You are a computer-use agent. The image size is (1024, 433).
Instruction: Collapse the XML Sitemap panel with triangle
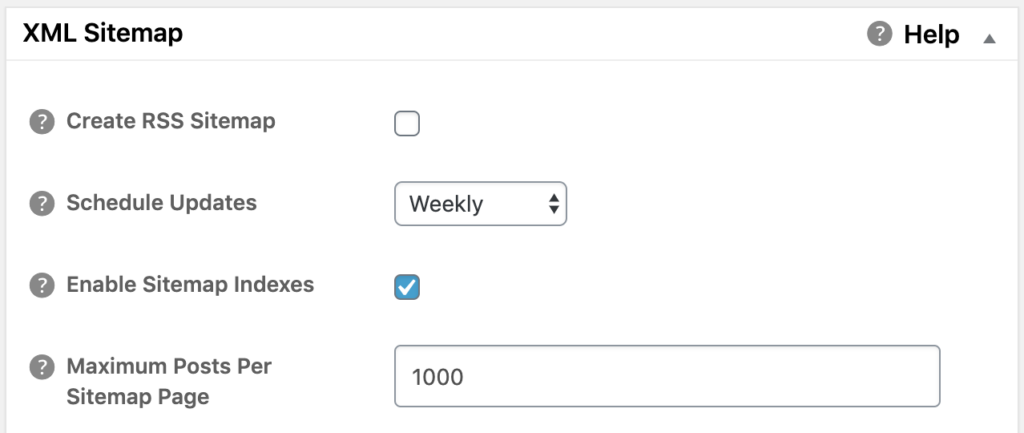(x=989, y=39)
